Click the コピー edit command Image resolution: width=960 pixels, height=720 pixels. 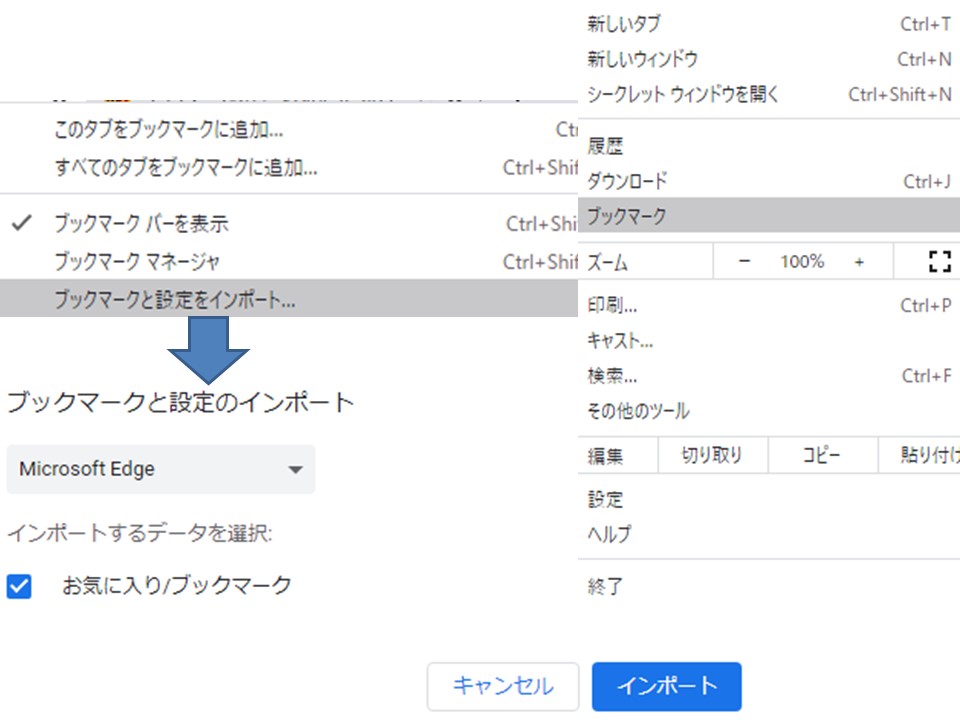point(822,455)
